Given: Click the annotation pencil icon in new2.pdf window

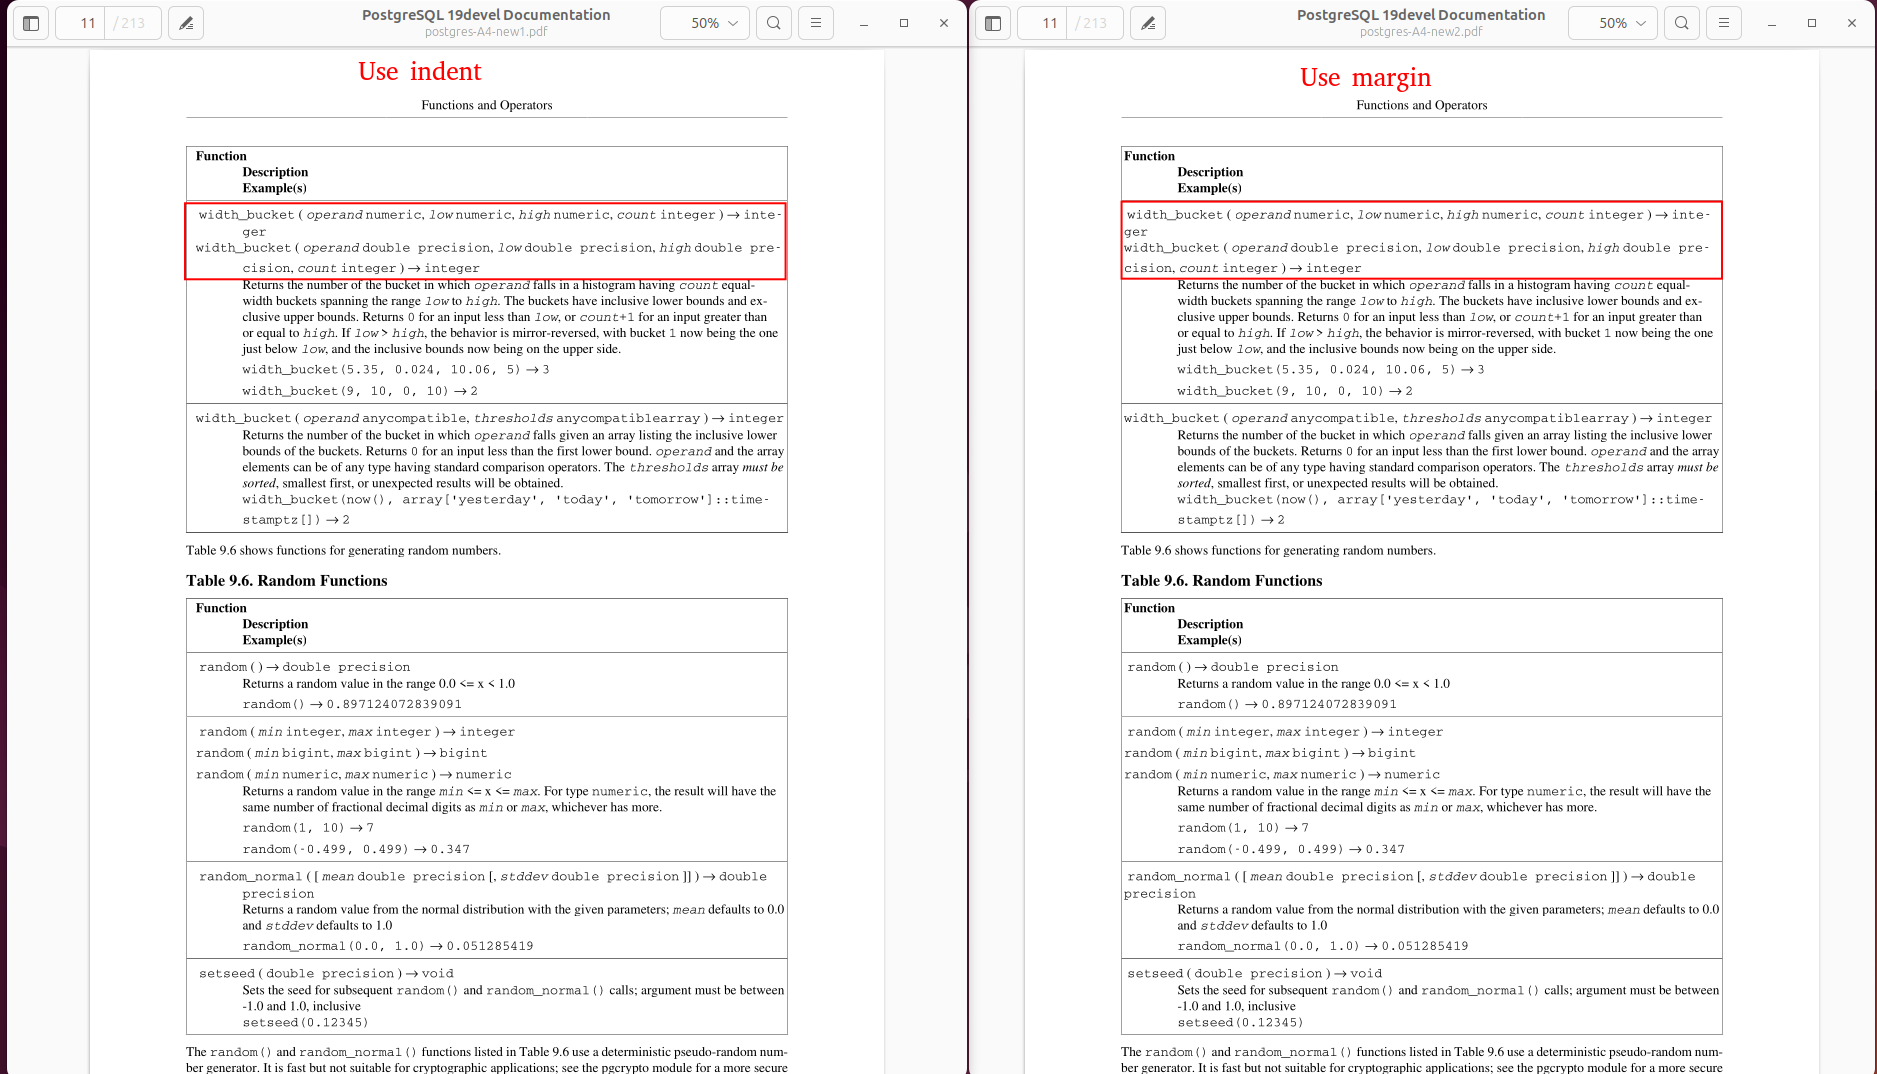Looking at the screenshot, I should click(1148, 23).
